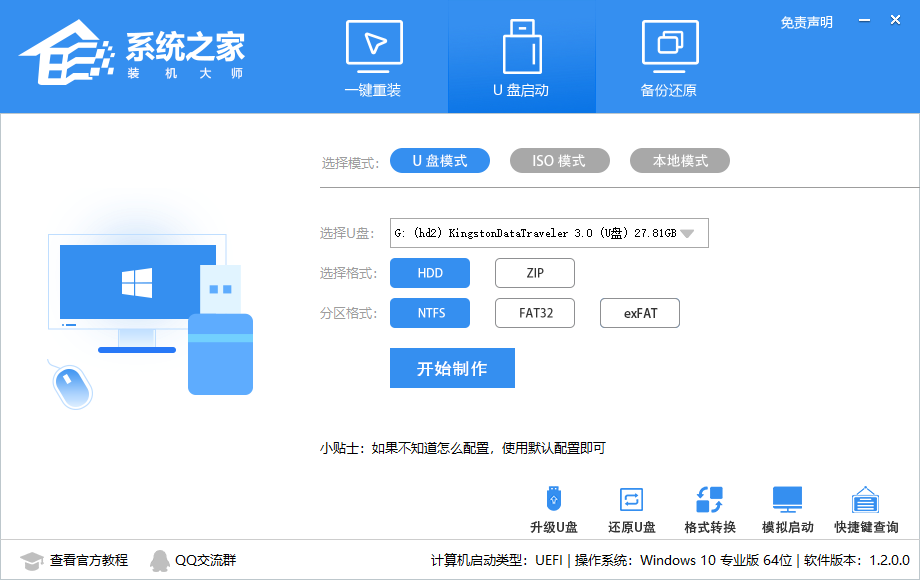Click the 开始制作 button
The width and height of the screenshot is (920, 580).
tap(452, 367)
